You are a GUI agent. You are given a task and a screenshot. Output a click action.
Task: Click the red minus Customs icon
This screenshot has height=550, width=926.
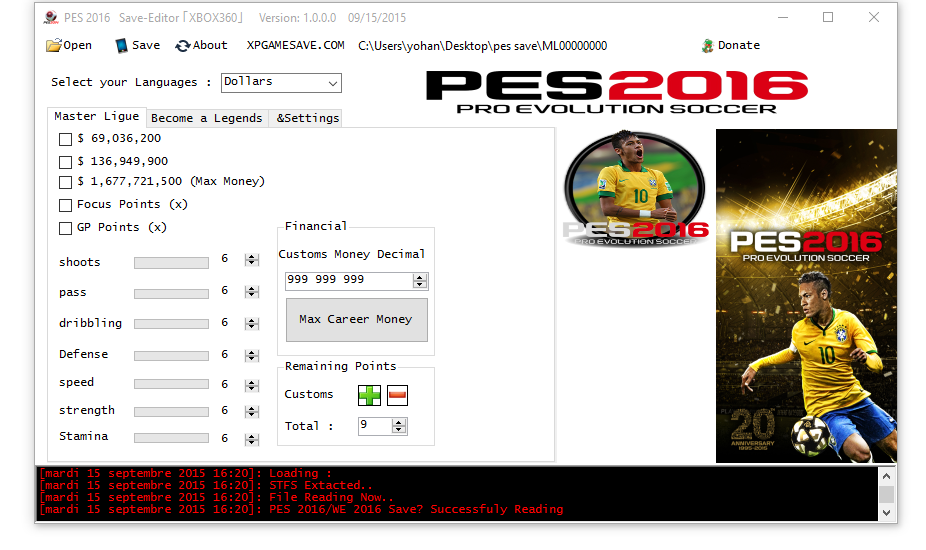[x=396, y=395]
